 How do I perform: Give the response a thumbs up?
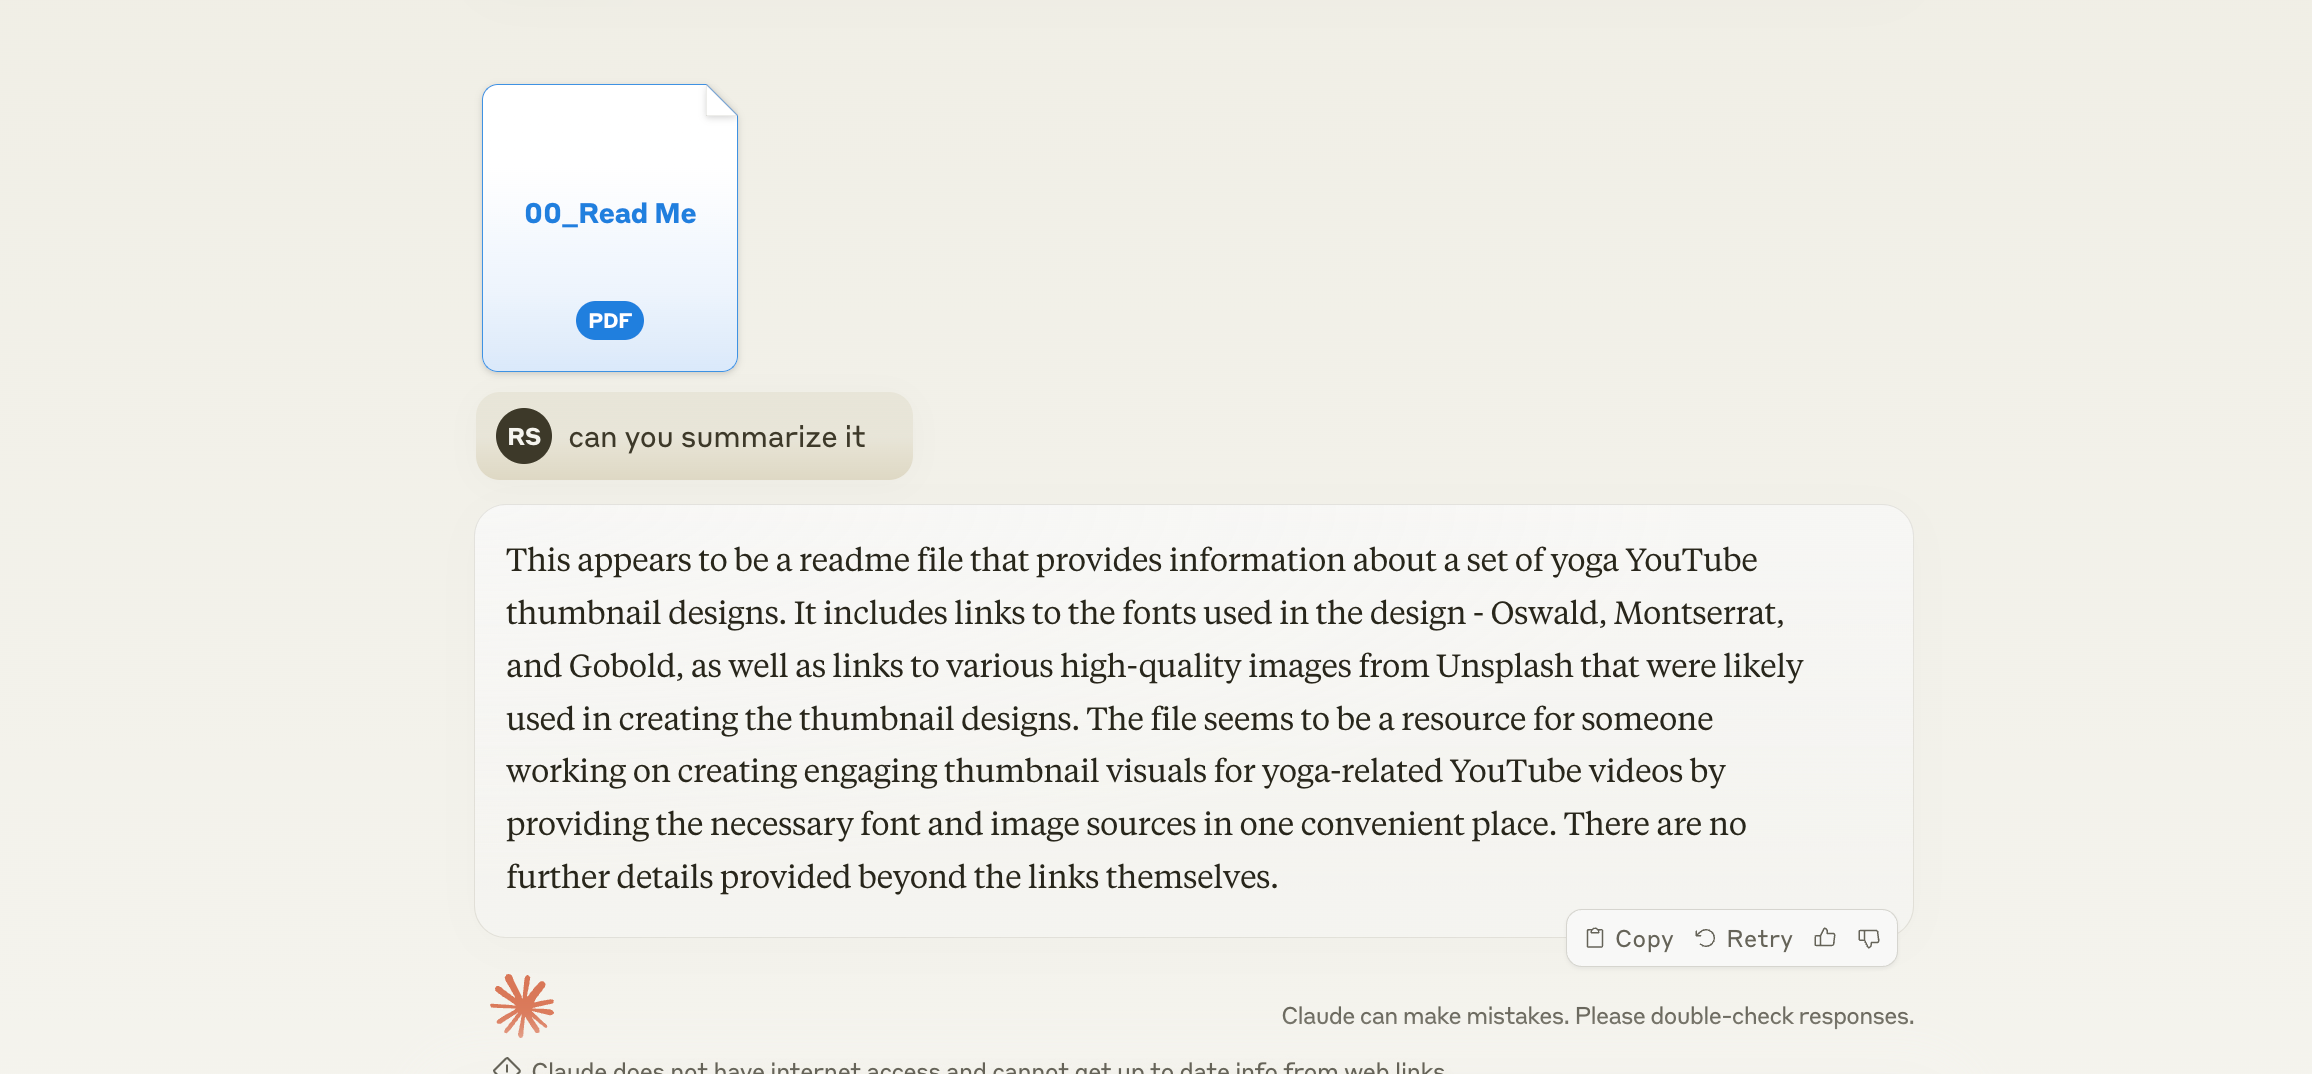tap(1825, 938)
